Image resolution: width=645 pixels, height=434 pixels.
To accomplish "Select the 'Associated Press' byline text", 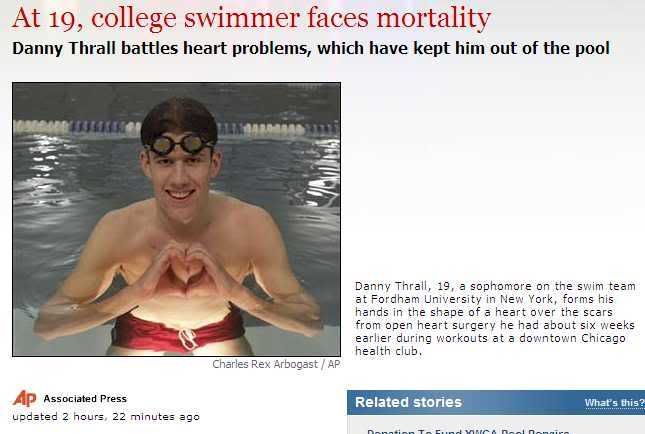I will tap(85, 398).
